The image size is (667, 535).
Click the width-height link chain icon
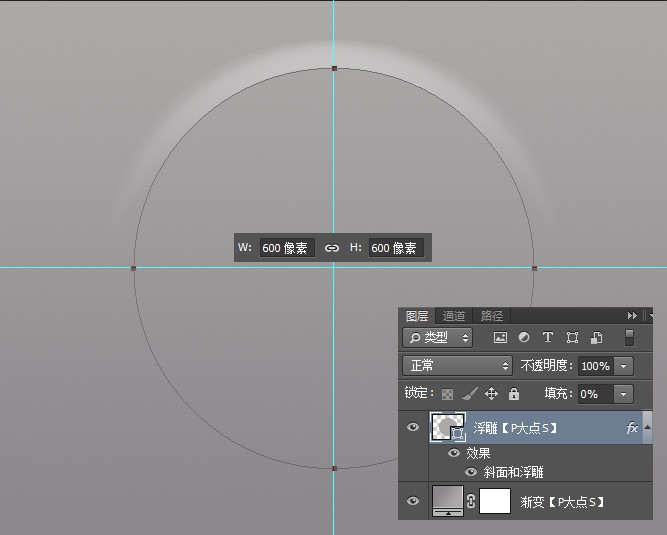(x=332, y=248)
